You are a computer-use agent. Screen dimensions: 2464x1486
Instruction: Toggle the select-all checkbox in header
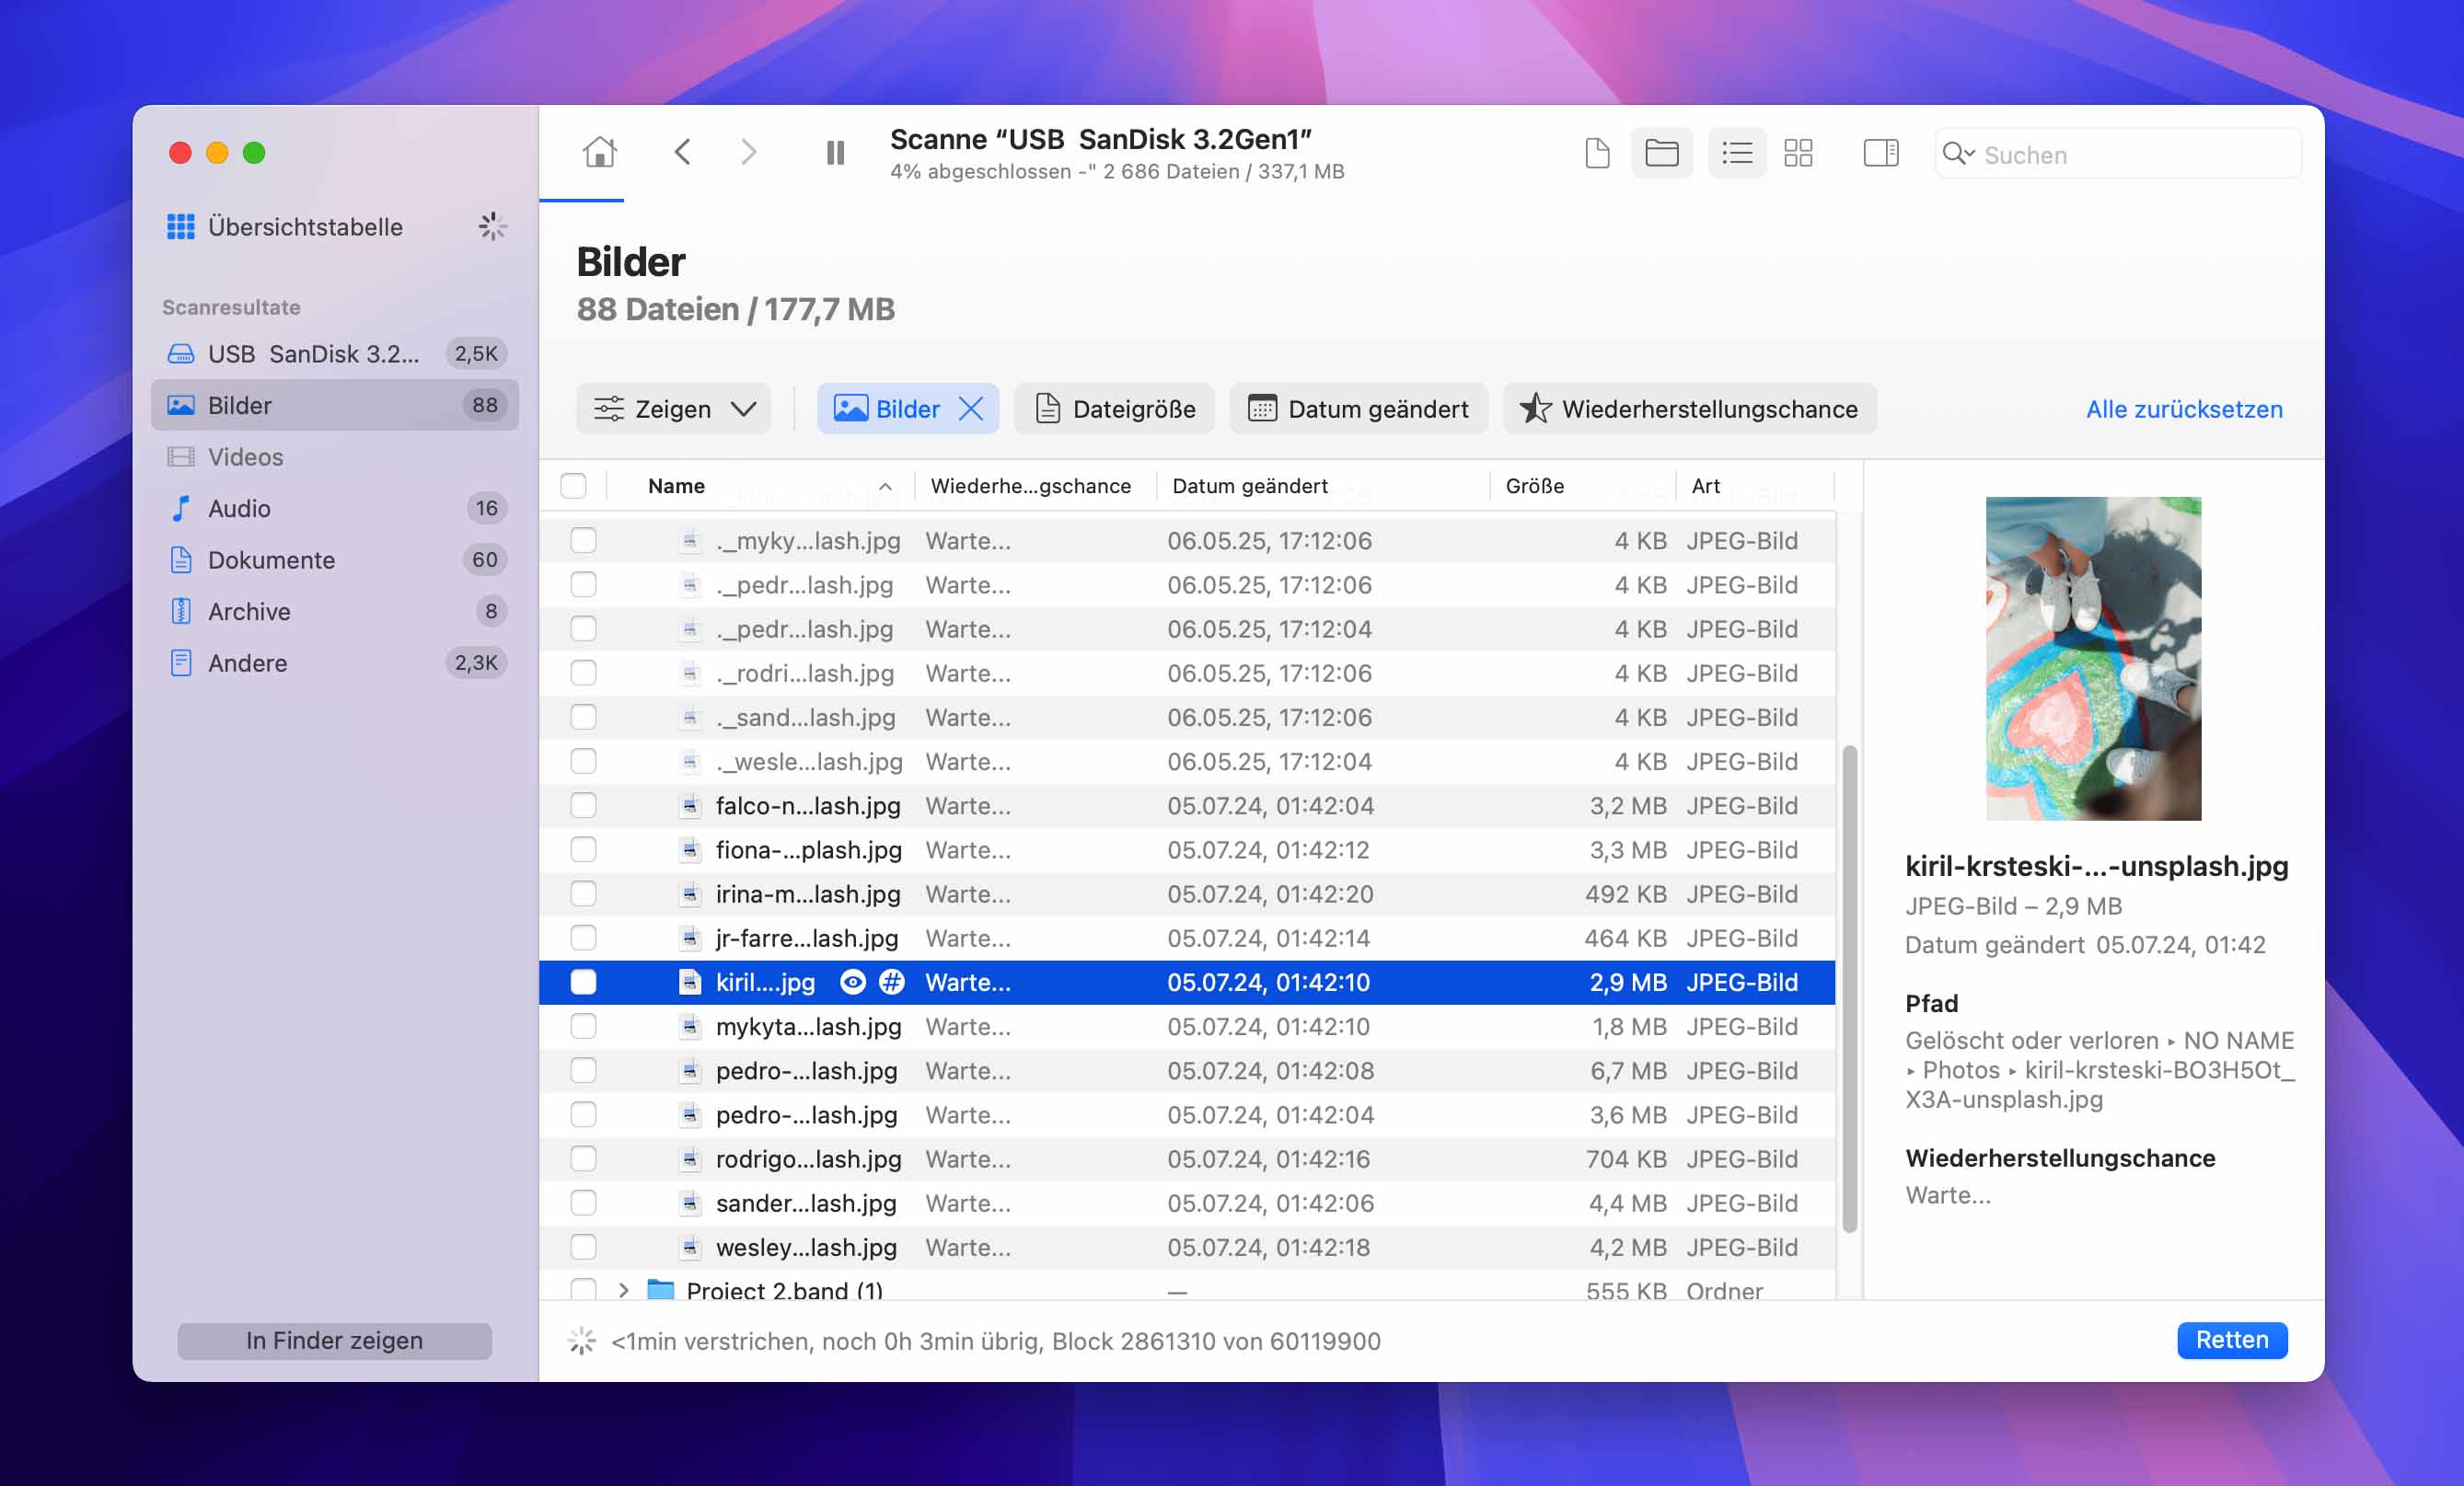point(574,486)
